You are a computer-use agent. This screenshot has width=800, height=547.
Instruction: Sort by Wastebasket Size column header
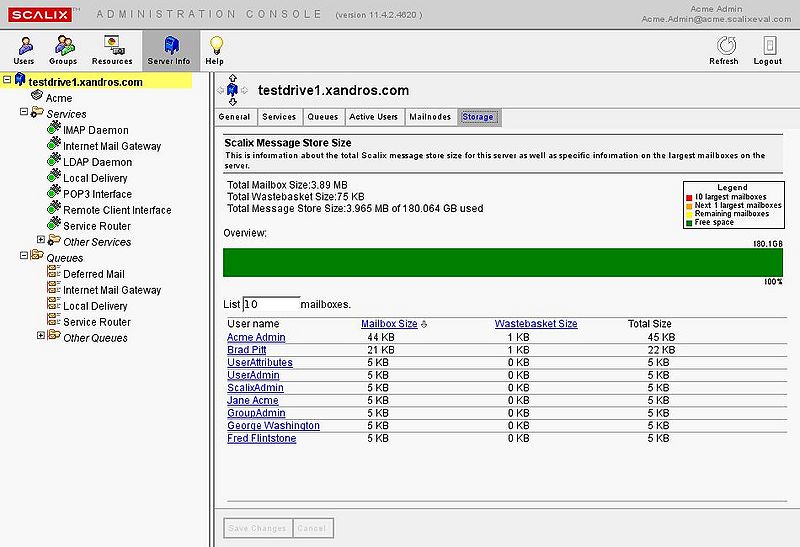click(x=536, y=324)
